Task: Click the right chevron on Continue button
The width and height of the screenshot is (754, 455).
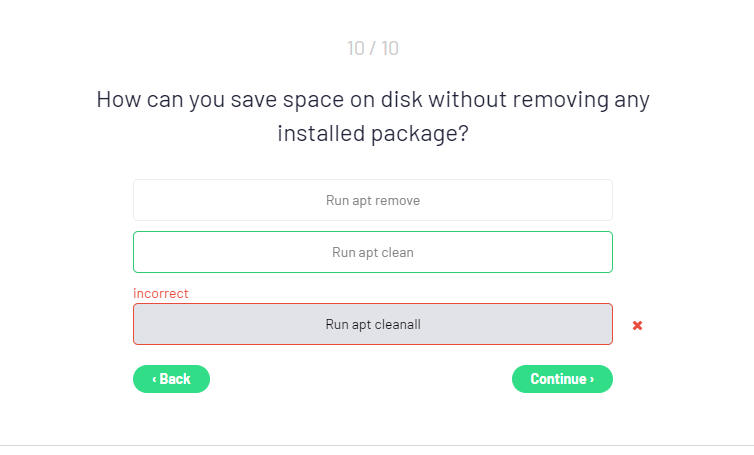Action: pos(592,380)
